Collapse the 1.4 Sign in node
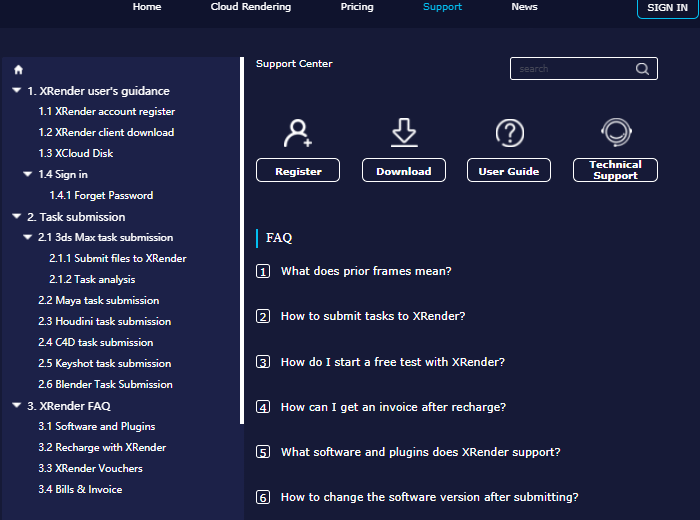The width and height of the screenshot is (700, 520). pos(28,175)
